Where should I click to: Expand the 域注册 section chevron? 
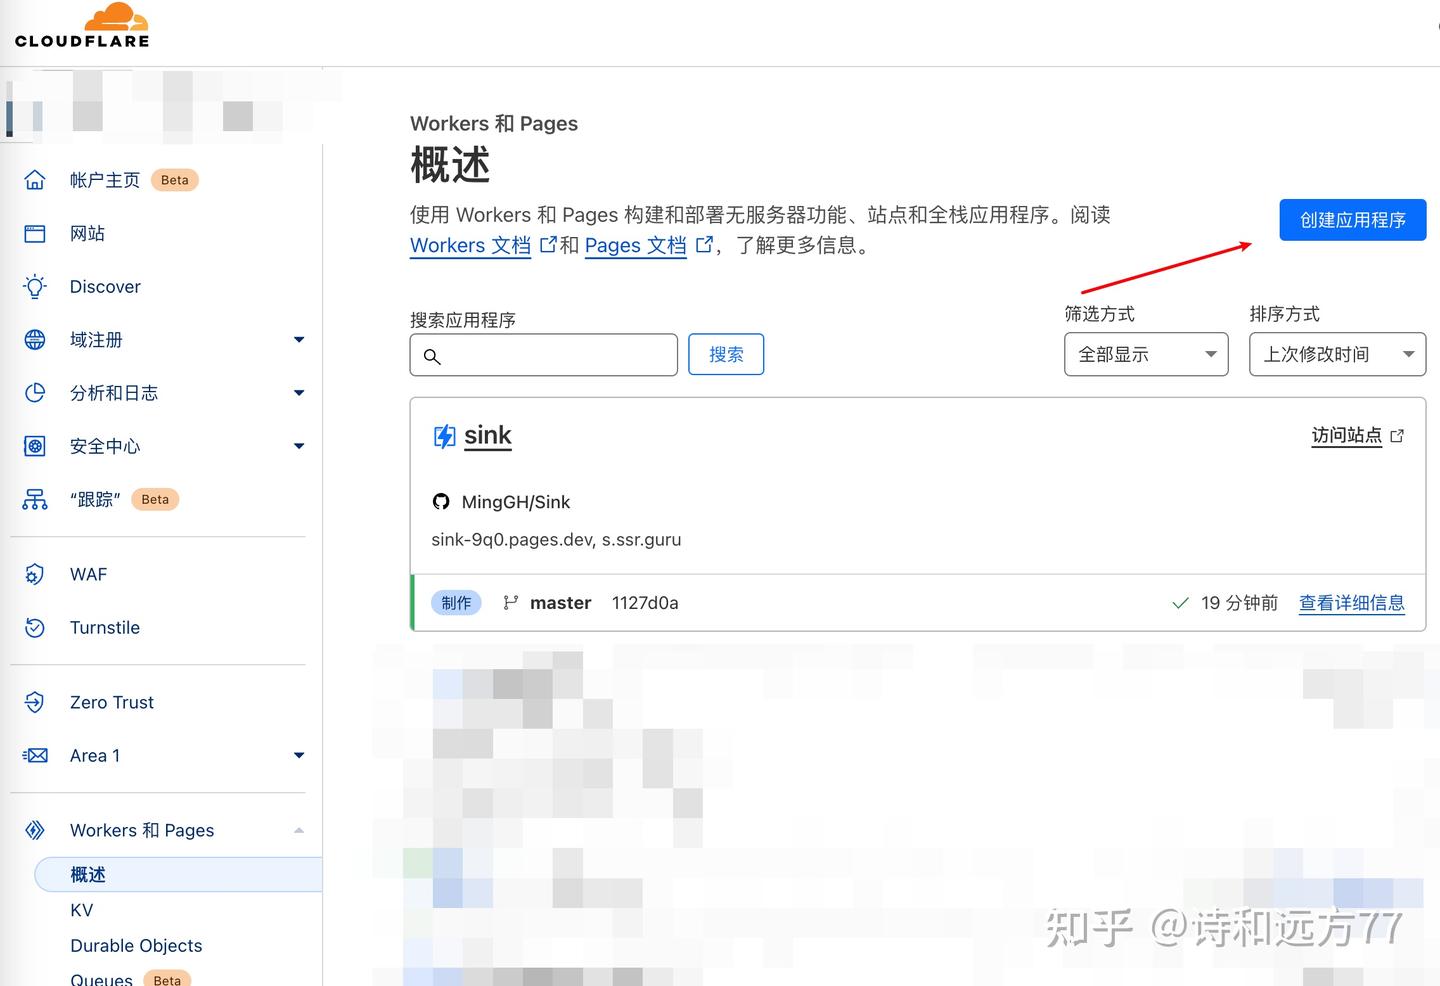[298, 340]
